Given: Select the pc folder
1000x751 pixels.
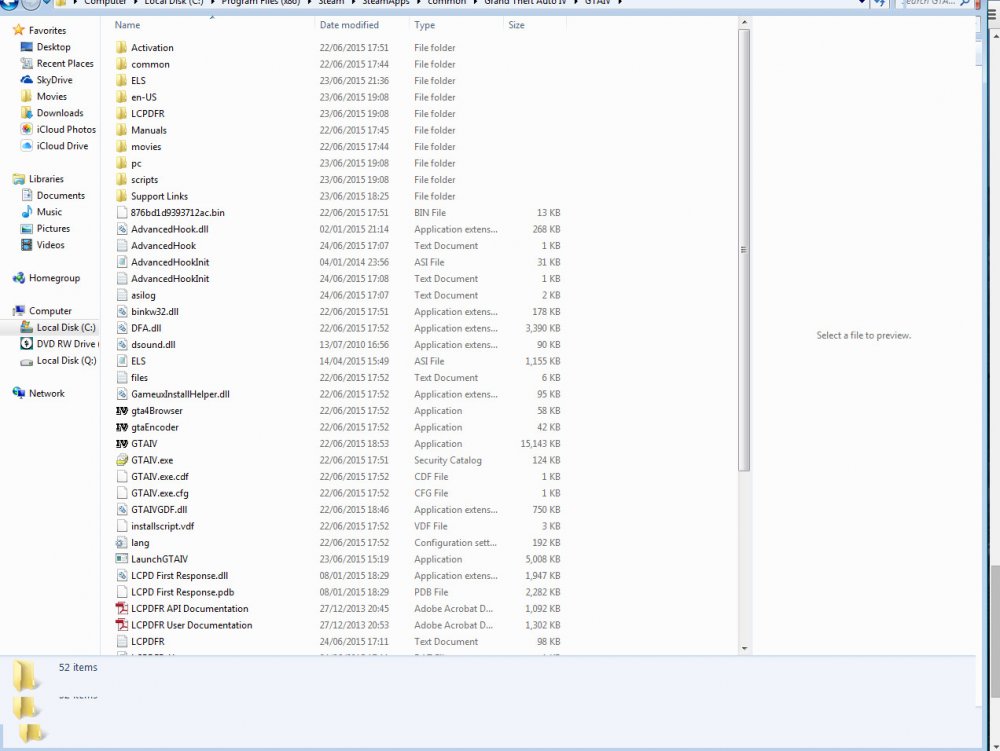Looking at the screenshot, I should click(136, 163).
